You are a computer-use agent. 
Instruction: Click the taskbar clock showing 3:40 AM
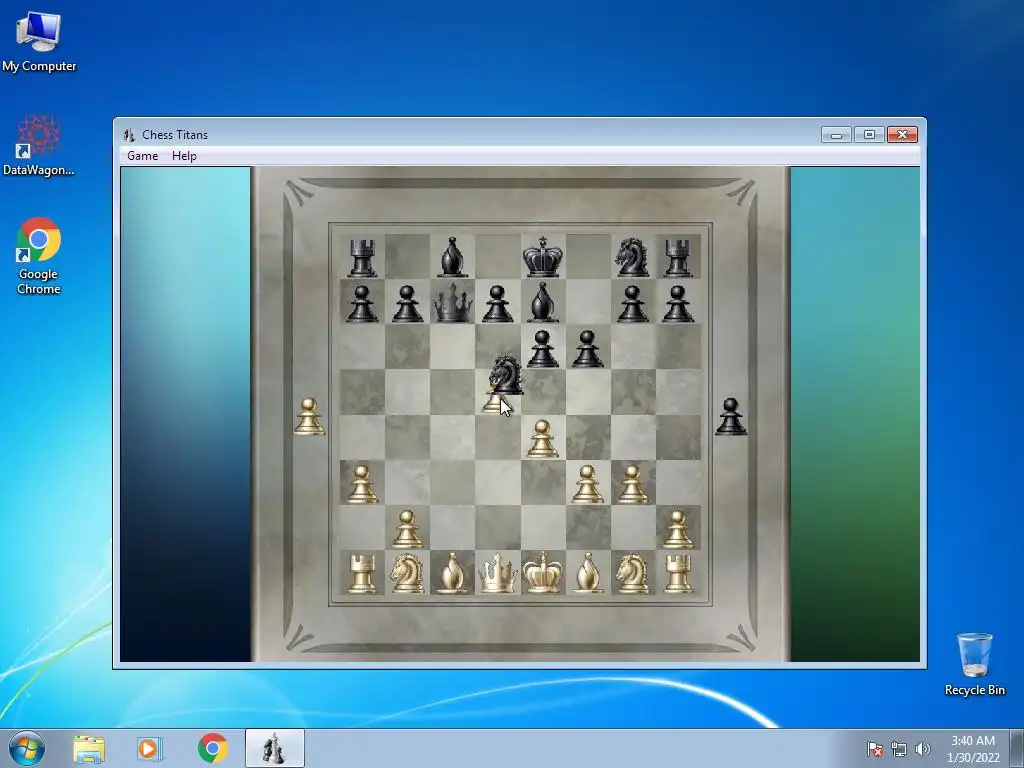pos(973,749)
